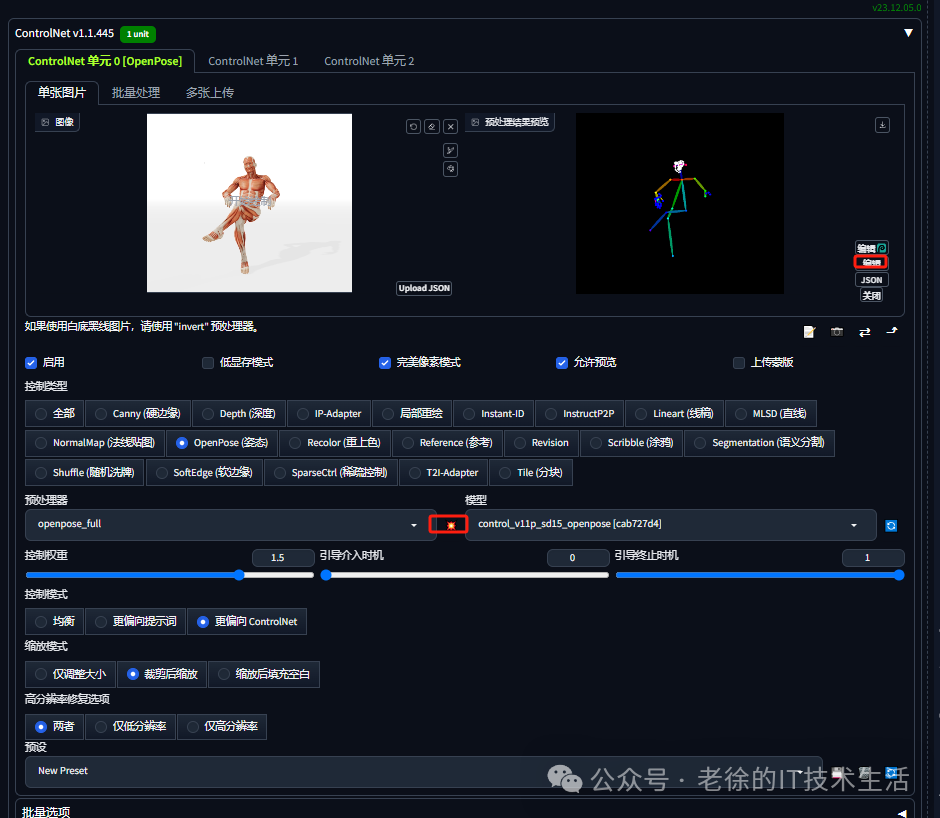Click the 控制权重 value field showing 1.5
This screenshot has height=818, width=940.
click(283, 558)
